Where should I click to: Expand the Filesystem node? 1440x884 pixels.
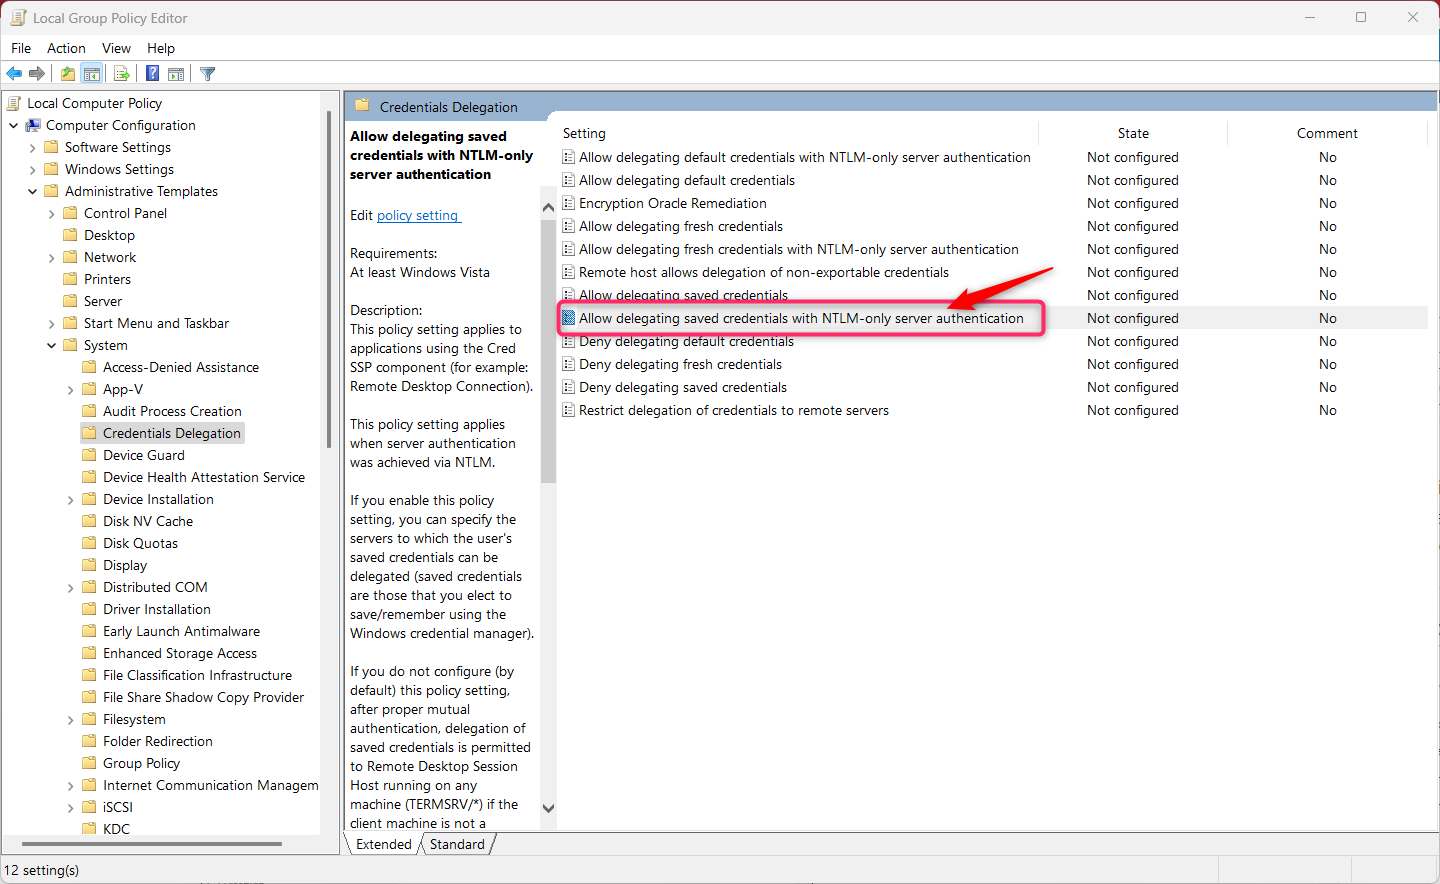pos(70,718)
